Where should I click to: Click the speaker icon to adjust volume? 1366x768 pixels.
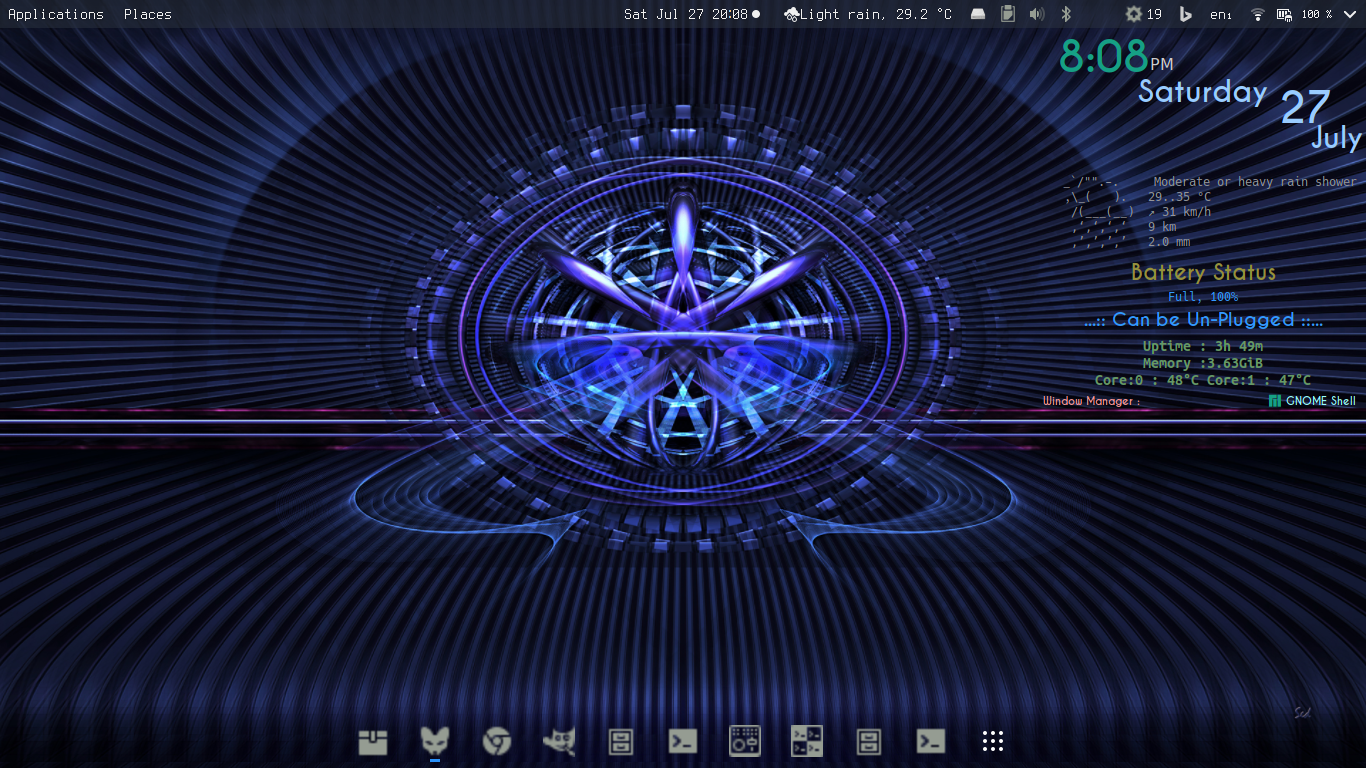(x=1036, y=14)
